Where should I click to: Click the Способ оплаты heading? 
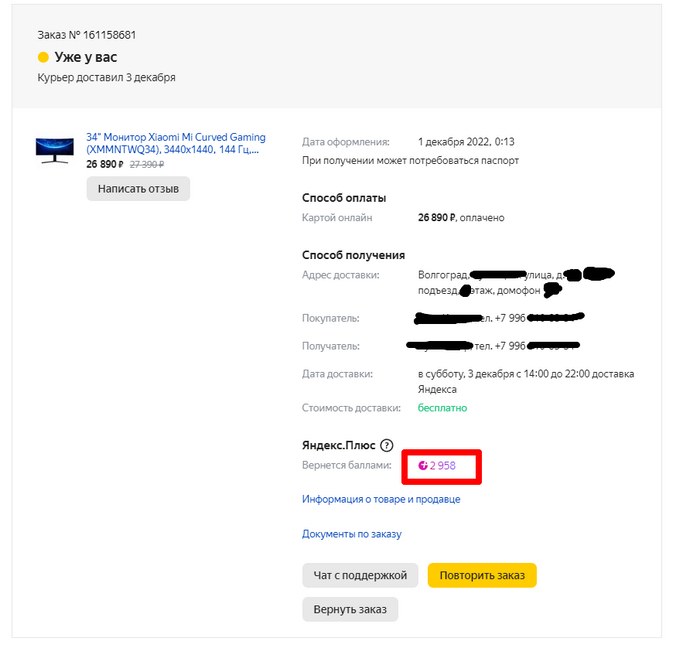(x=344, y=198)
